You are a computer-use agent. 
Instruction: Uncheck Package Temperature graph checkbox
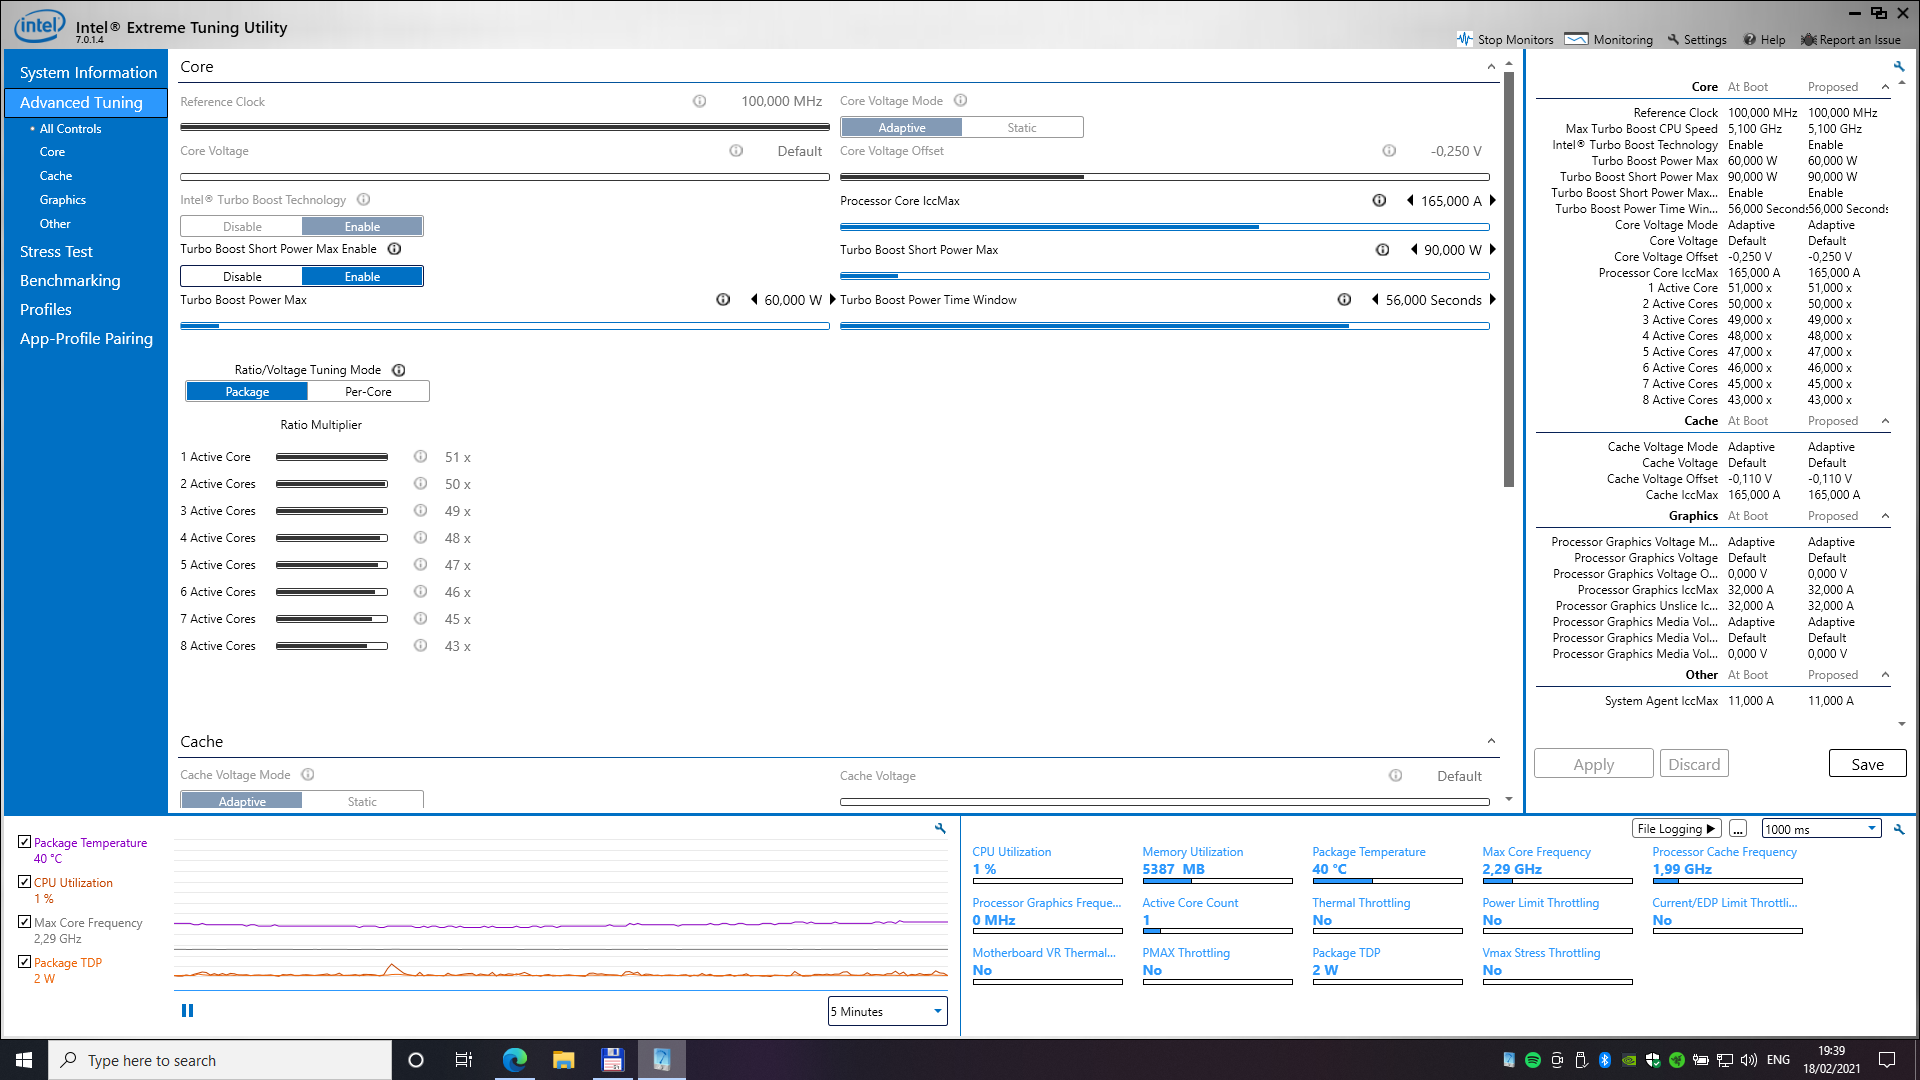25,842
